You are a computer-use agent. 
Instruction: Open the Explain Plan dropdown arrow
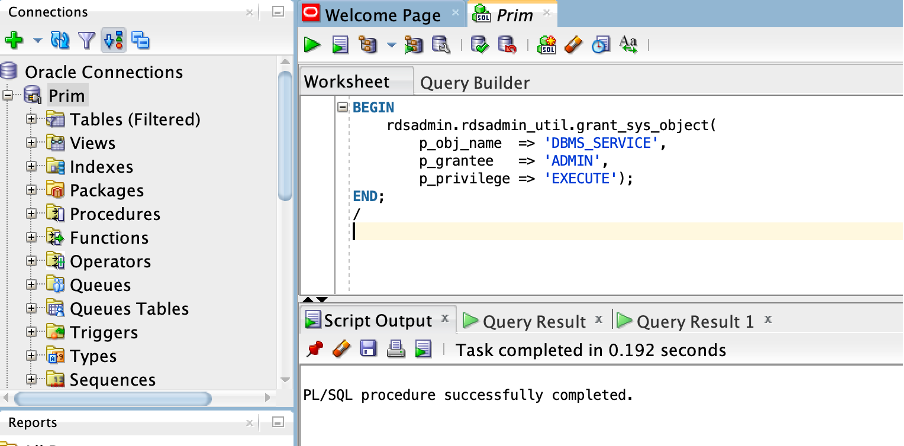(391, 45)
